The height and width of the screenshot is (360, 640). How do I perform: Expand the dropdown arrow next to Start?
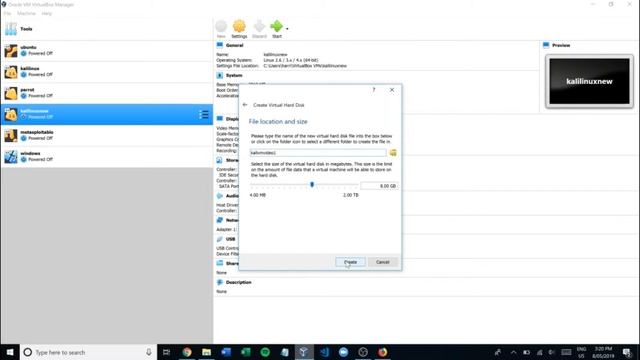[x=287, y=29]
